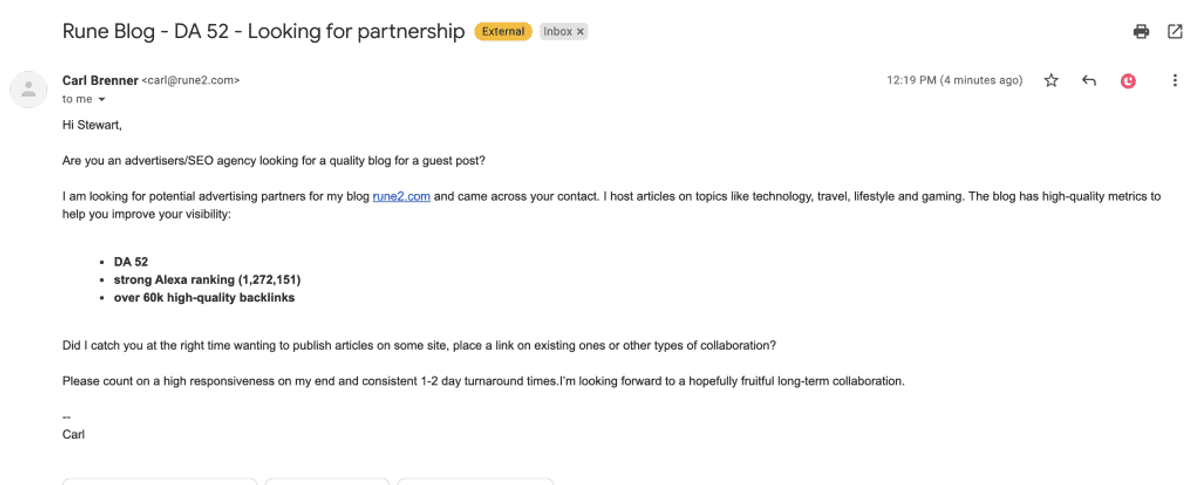Print this email with the printer icon

tap(1141, 31)
